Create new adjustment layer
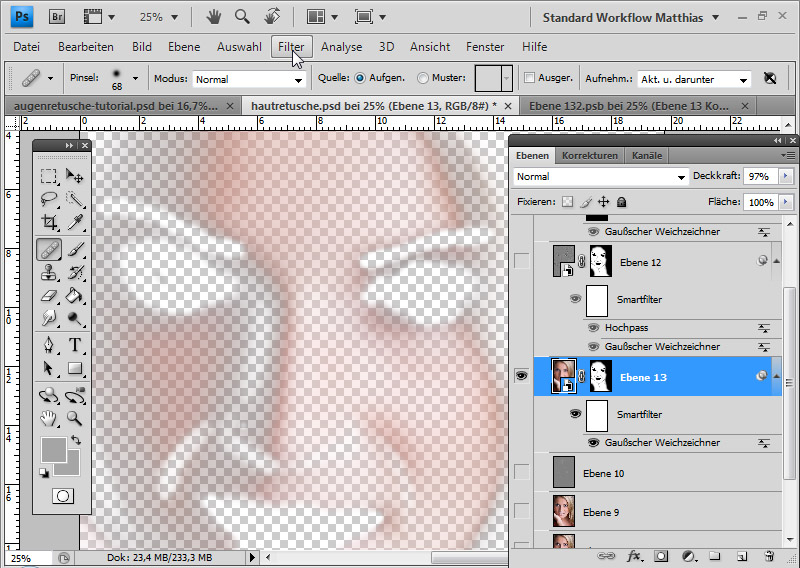This screenshot has height=568, width=800. click(x=689, y=556)
